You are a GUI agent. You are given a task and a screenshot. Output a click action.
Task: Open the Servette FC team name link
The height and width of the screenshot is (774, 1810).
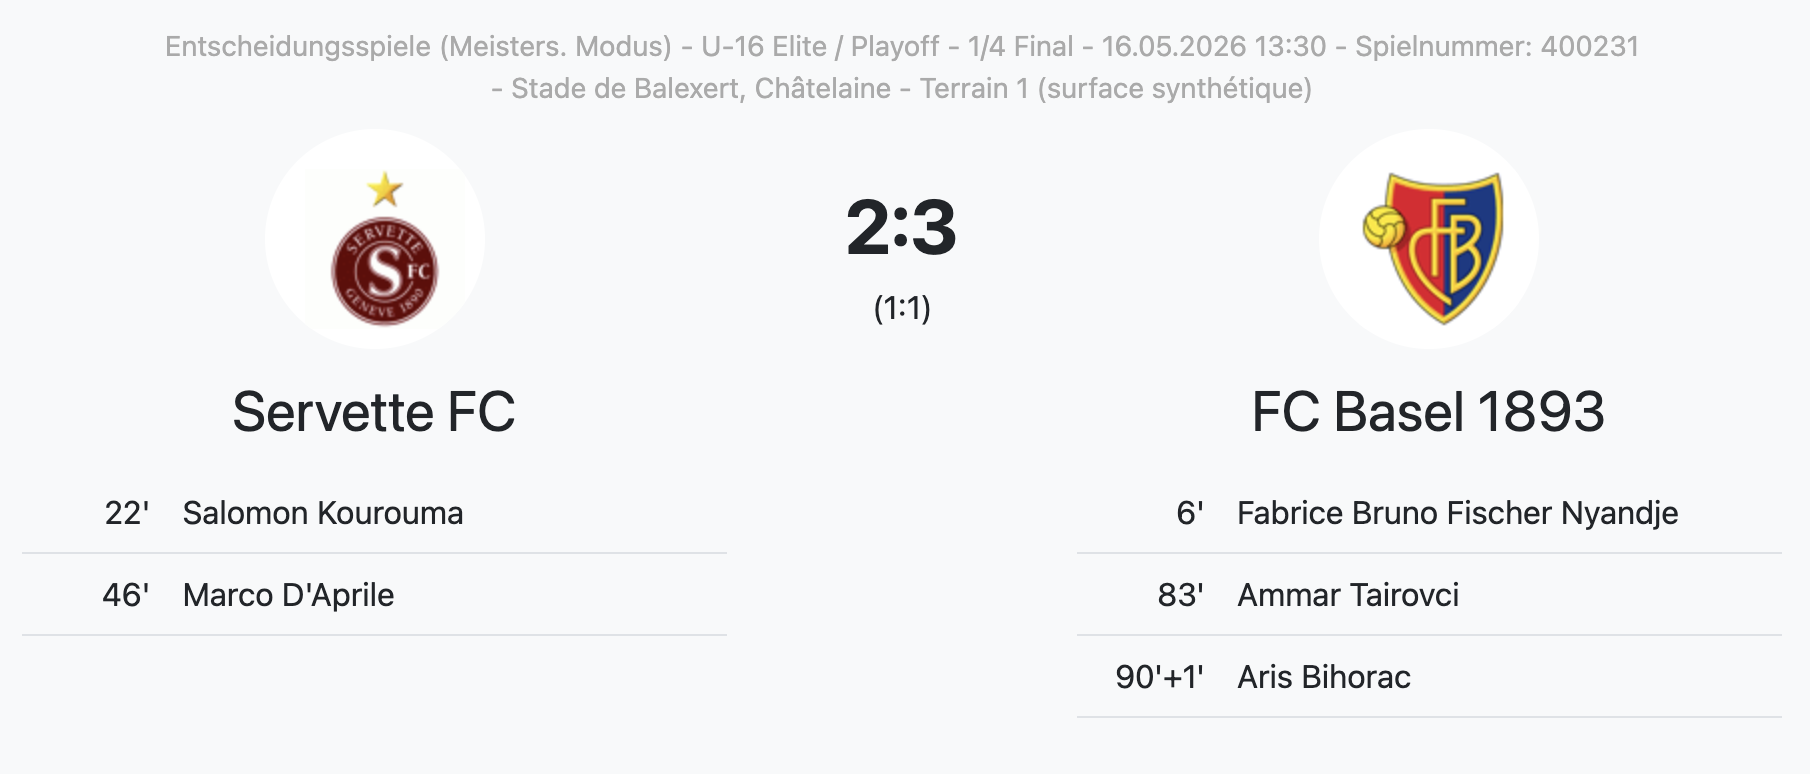pyautogui.click(x=374, y=412)
